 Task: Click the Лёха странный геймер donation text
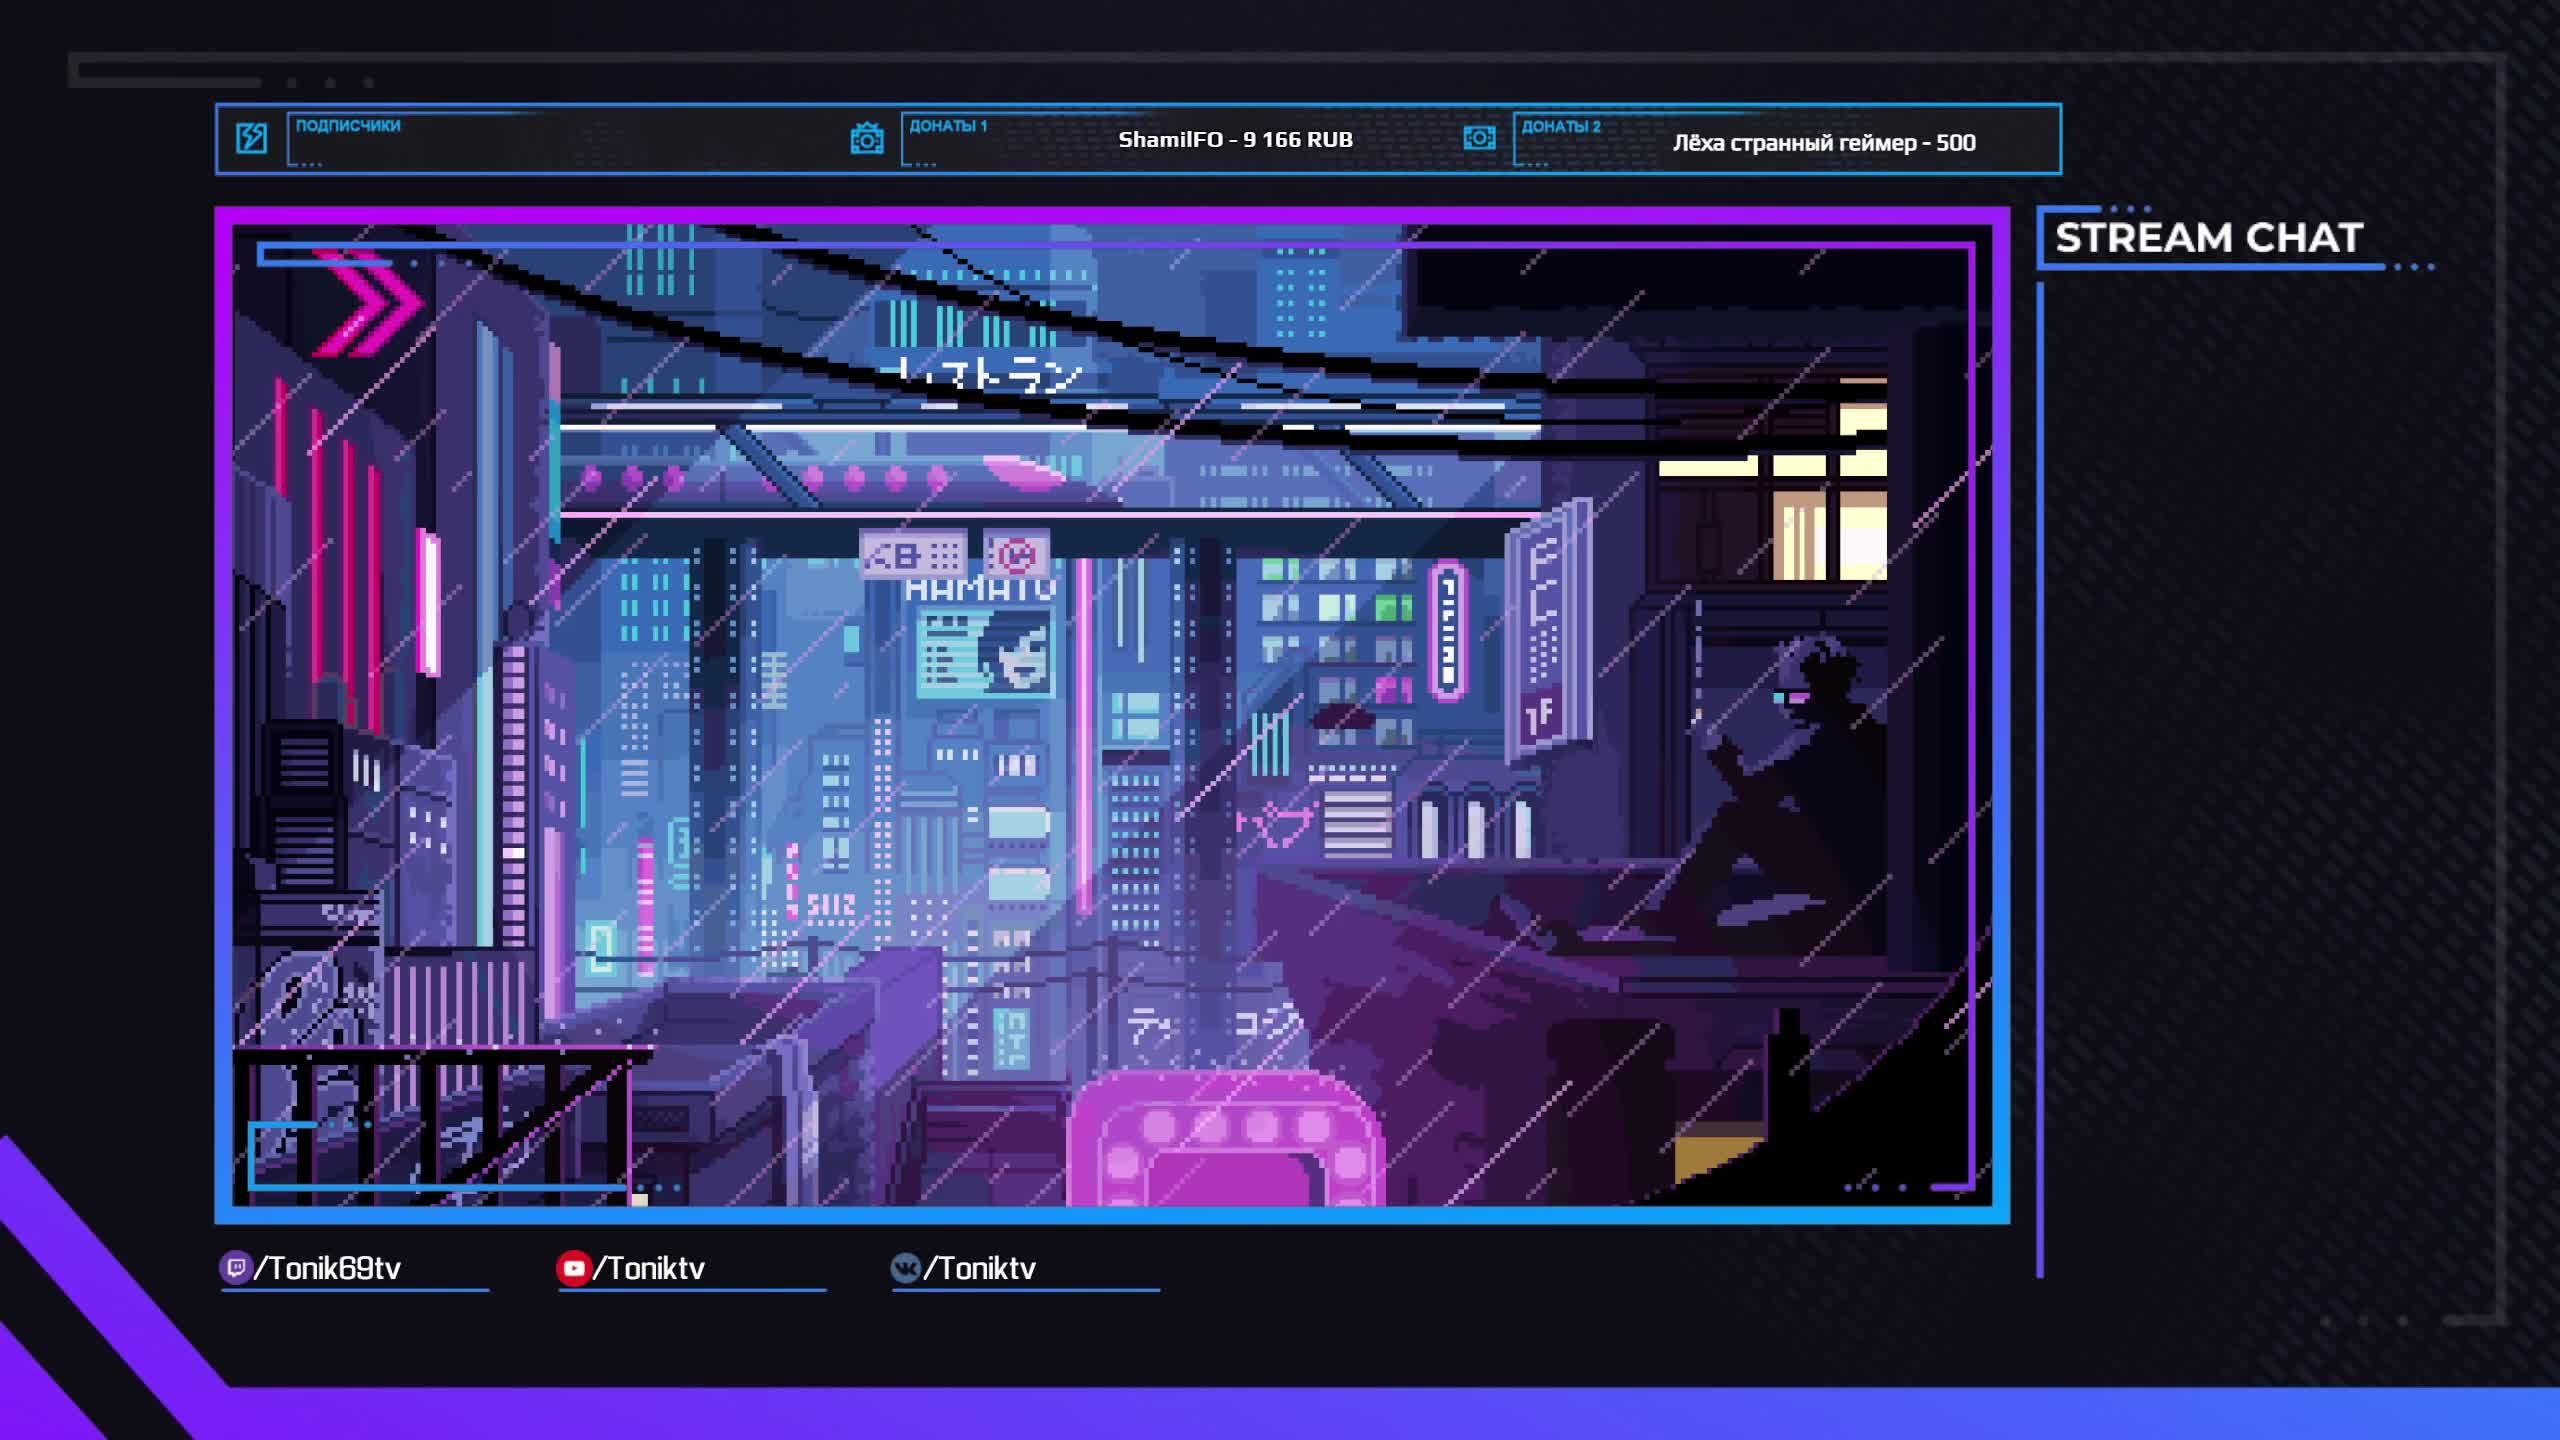[x=1824, y=143]
